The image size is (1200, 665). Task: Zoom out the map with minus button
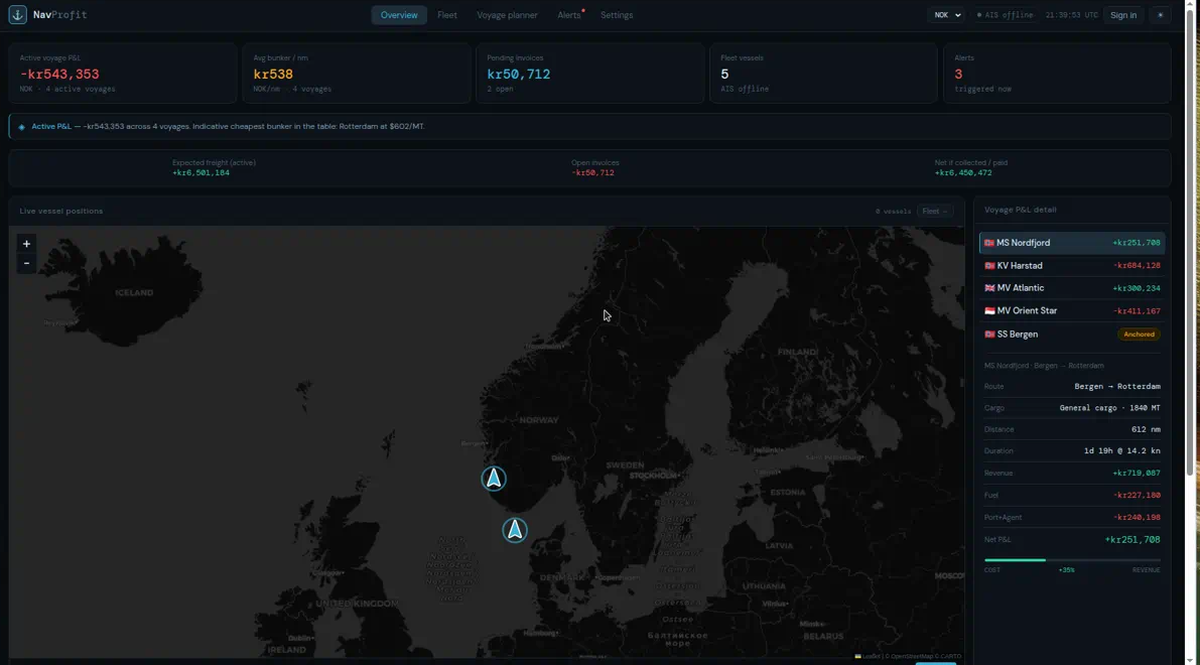(27, 262)
